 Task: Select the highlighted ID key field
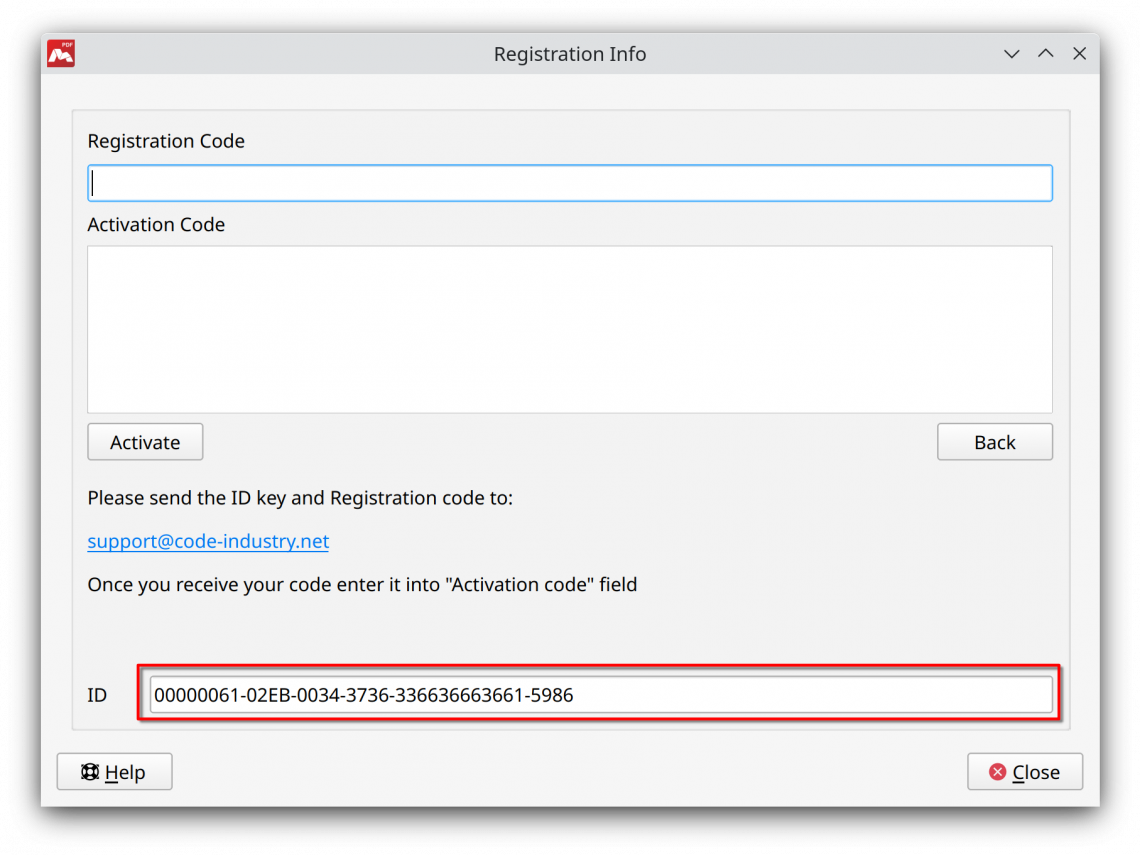600,694
